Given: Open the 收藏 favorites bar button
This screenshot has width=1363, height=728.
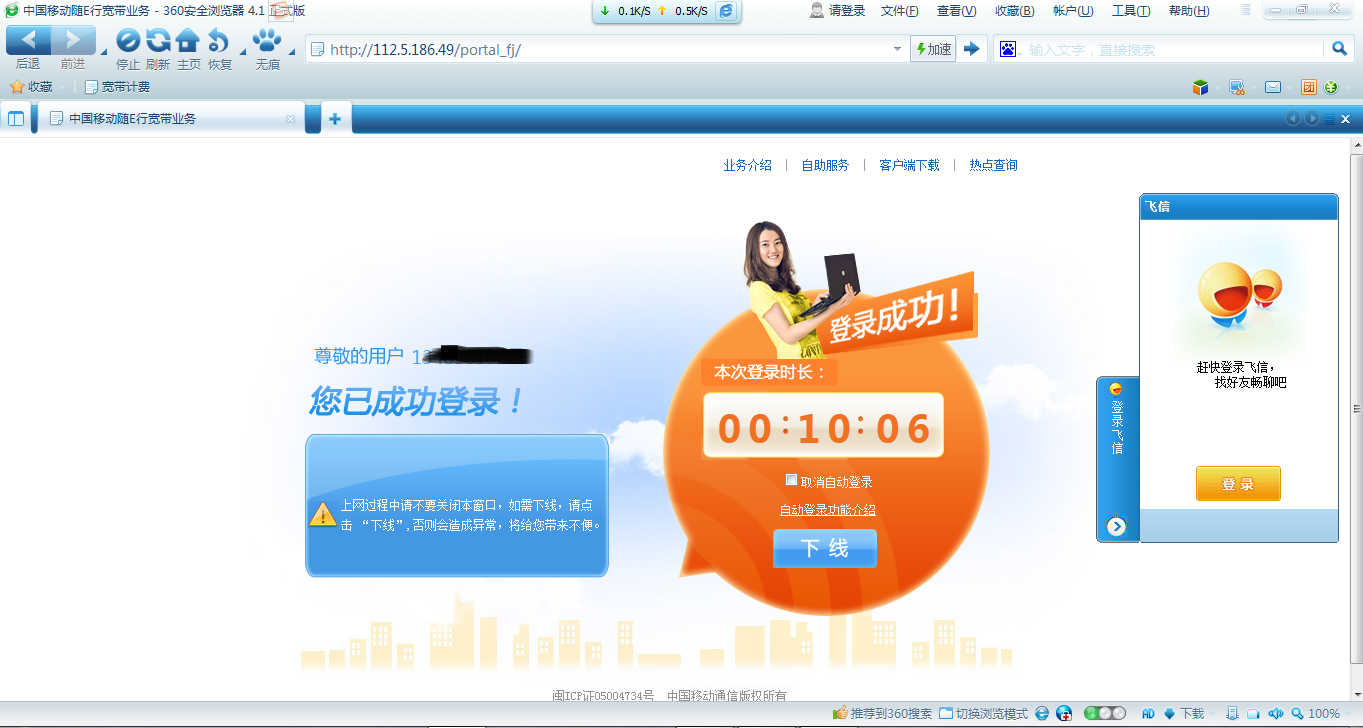Looking at the screenshot, I should (31, 87).
